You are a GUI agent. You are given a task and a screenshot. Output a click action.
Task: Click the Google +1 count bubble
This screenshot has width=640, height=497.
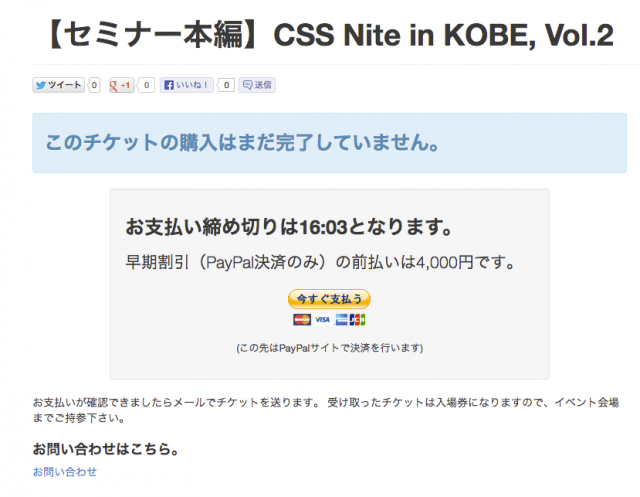(x=147, y=86)
